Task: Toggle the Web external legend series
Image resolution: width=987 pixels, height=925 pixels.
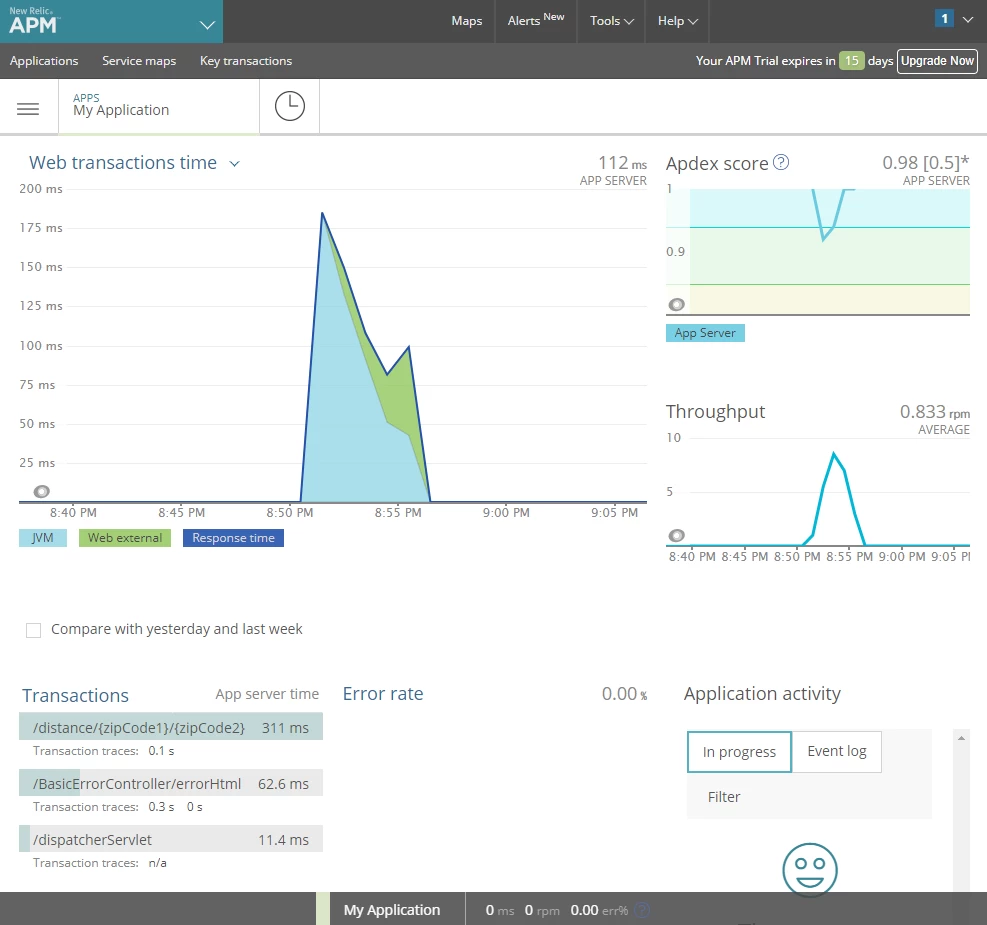Action: [125, 538]
